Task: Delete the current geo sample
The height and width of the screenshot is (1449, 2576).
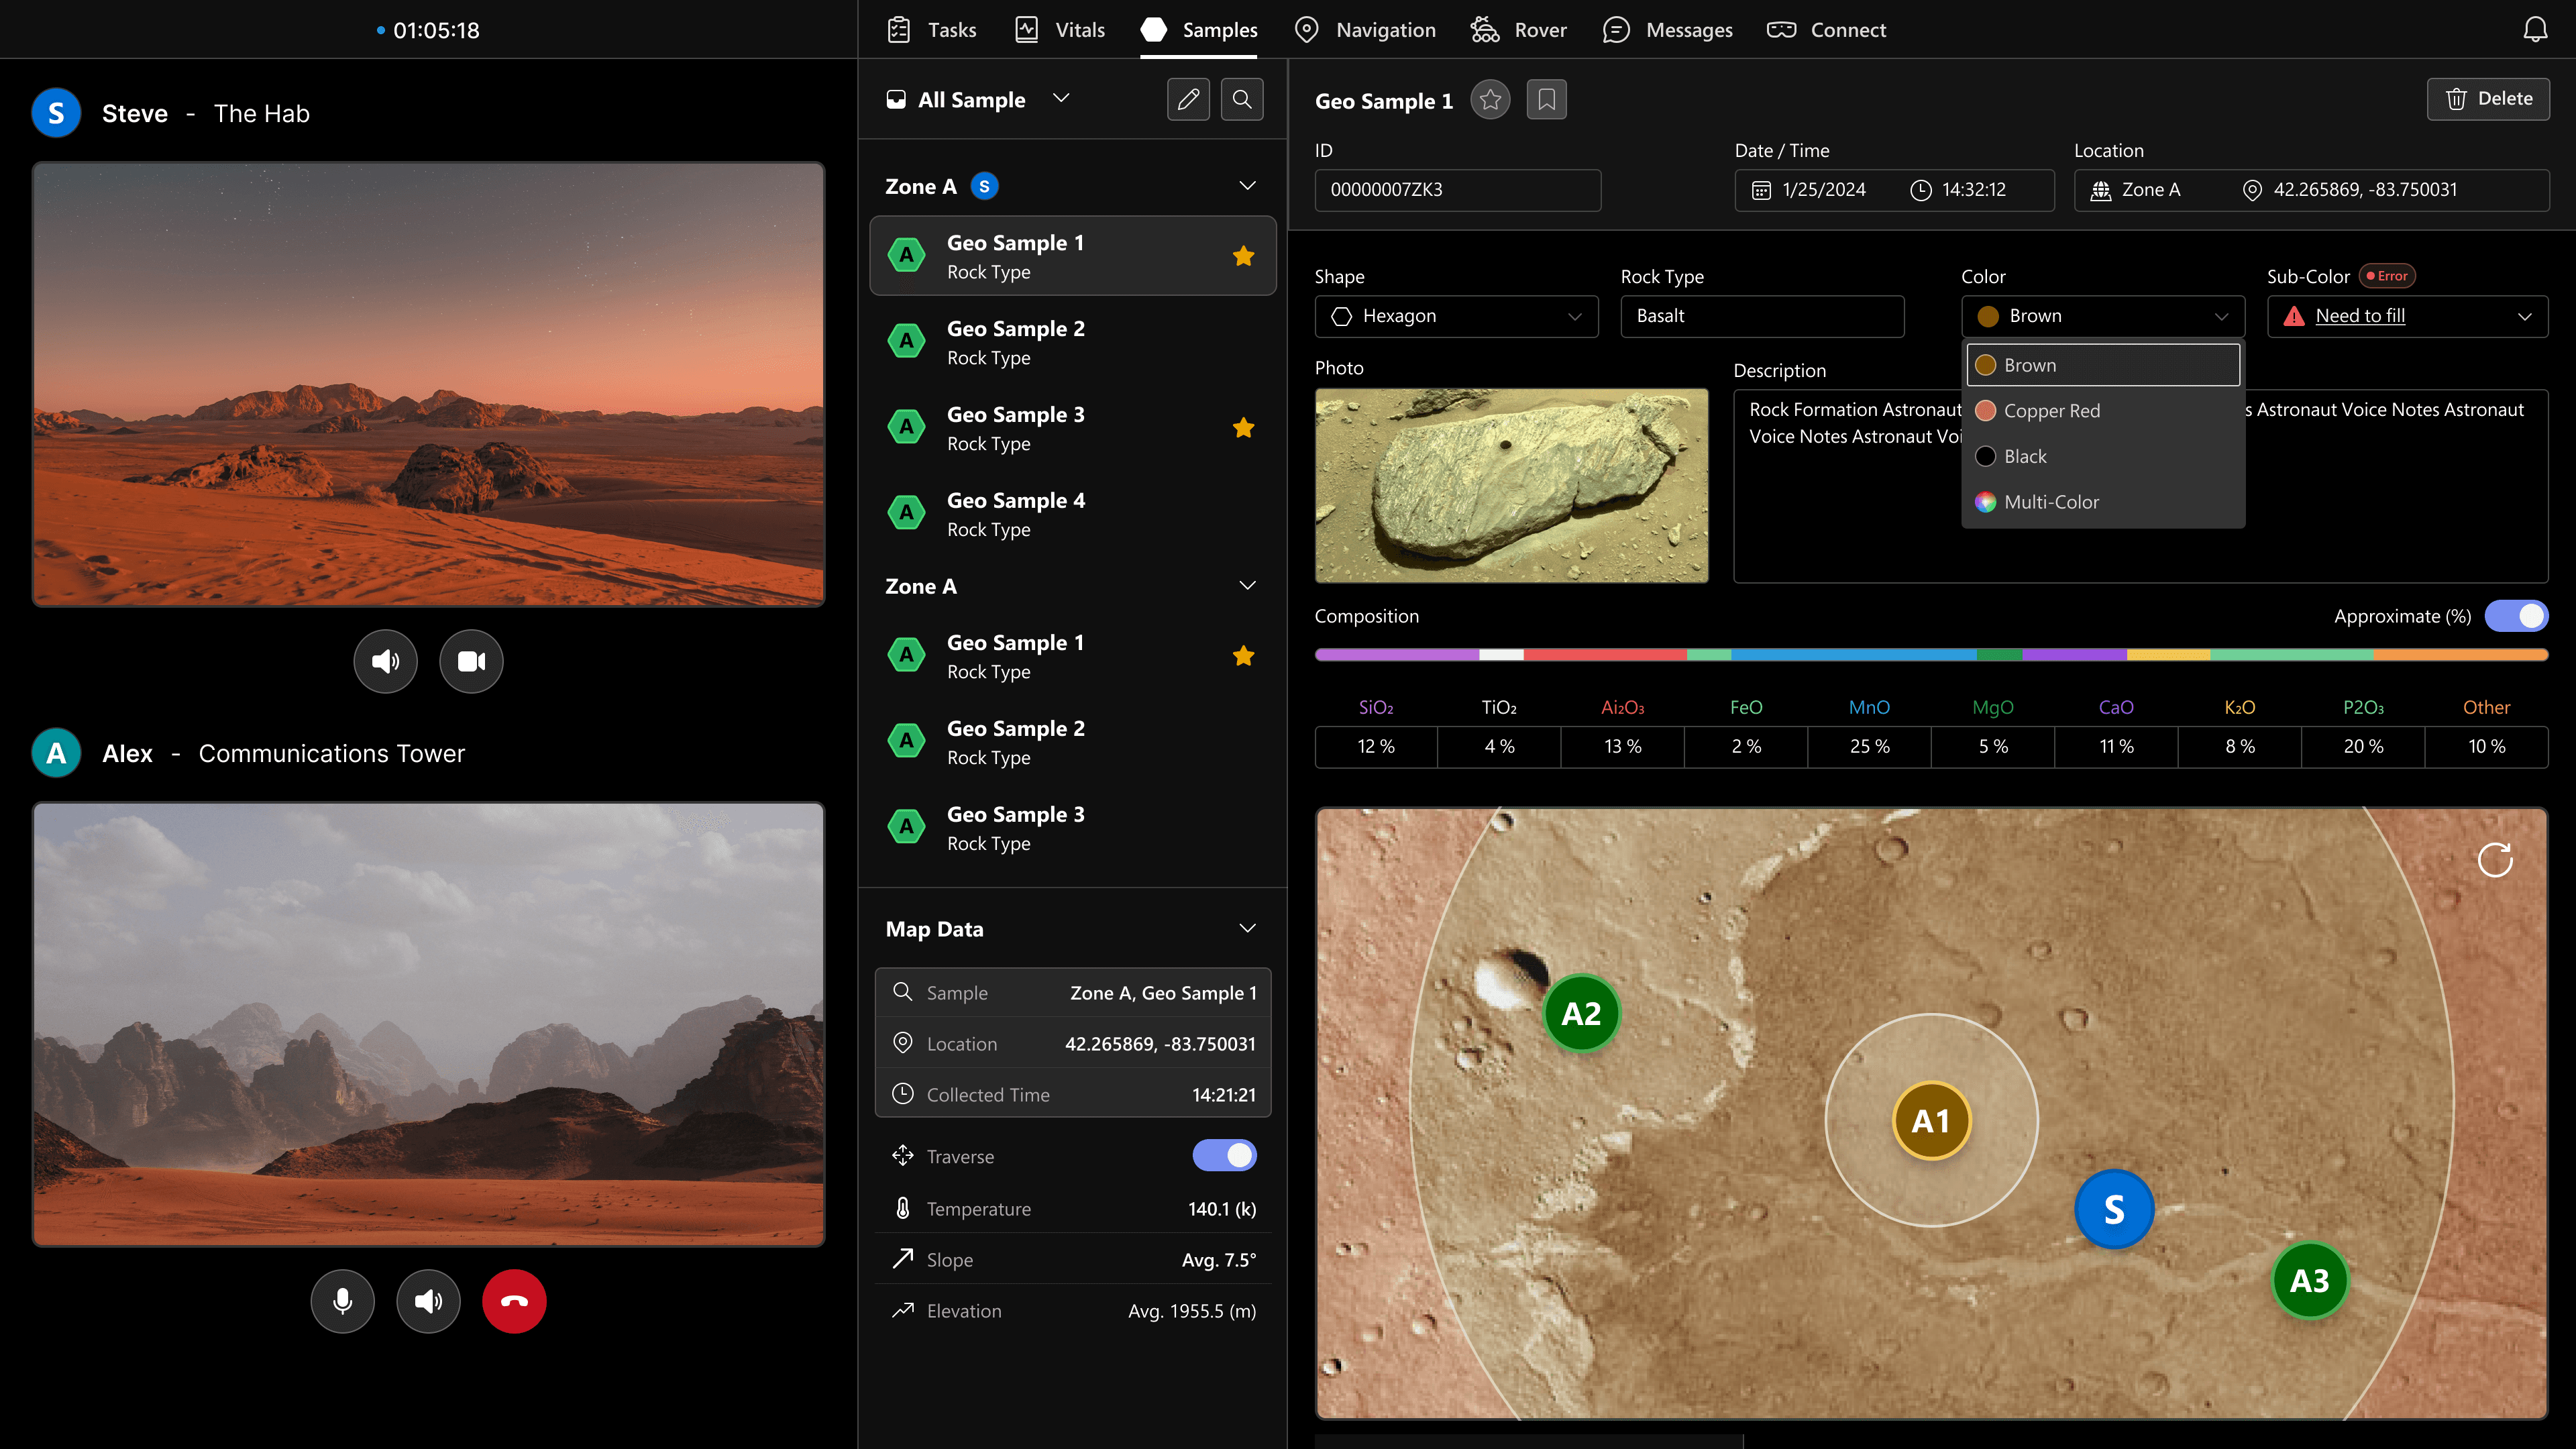Action: (x=2488, y=99)
